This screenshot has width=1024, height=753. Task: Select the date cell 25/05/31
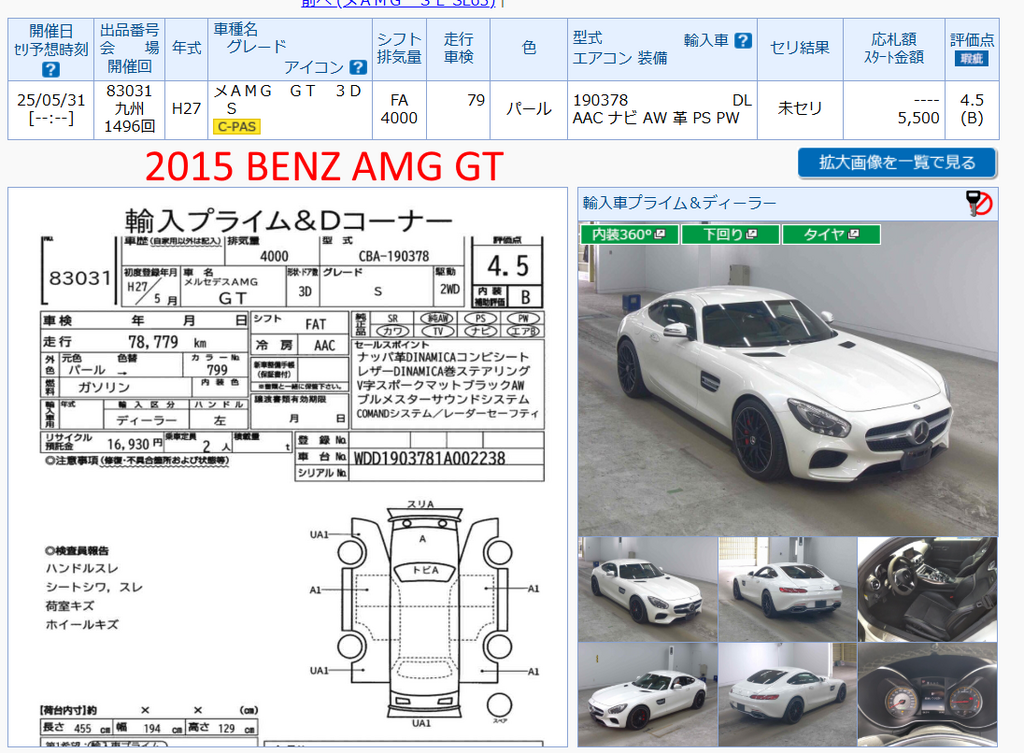[x=50, y=110]
